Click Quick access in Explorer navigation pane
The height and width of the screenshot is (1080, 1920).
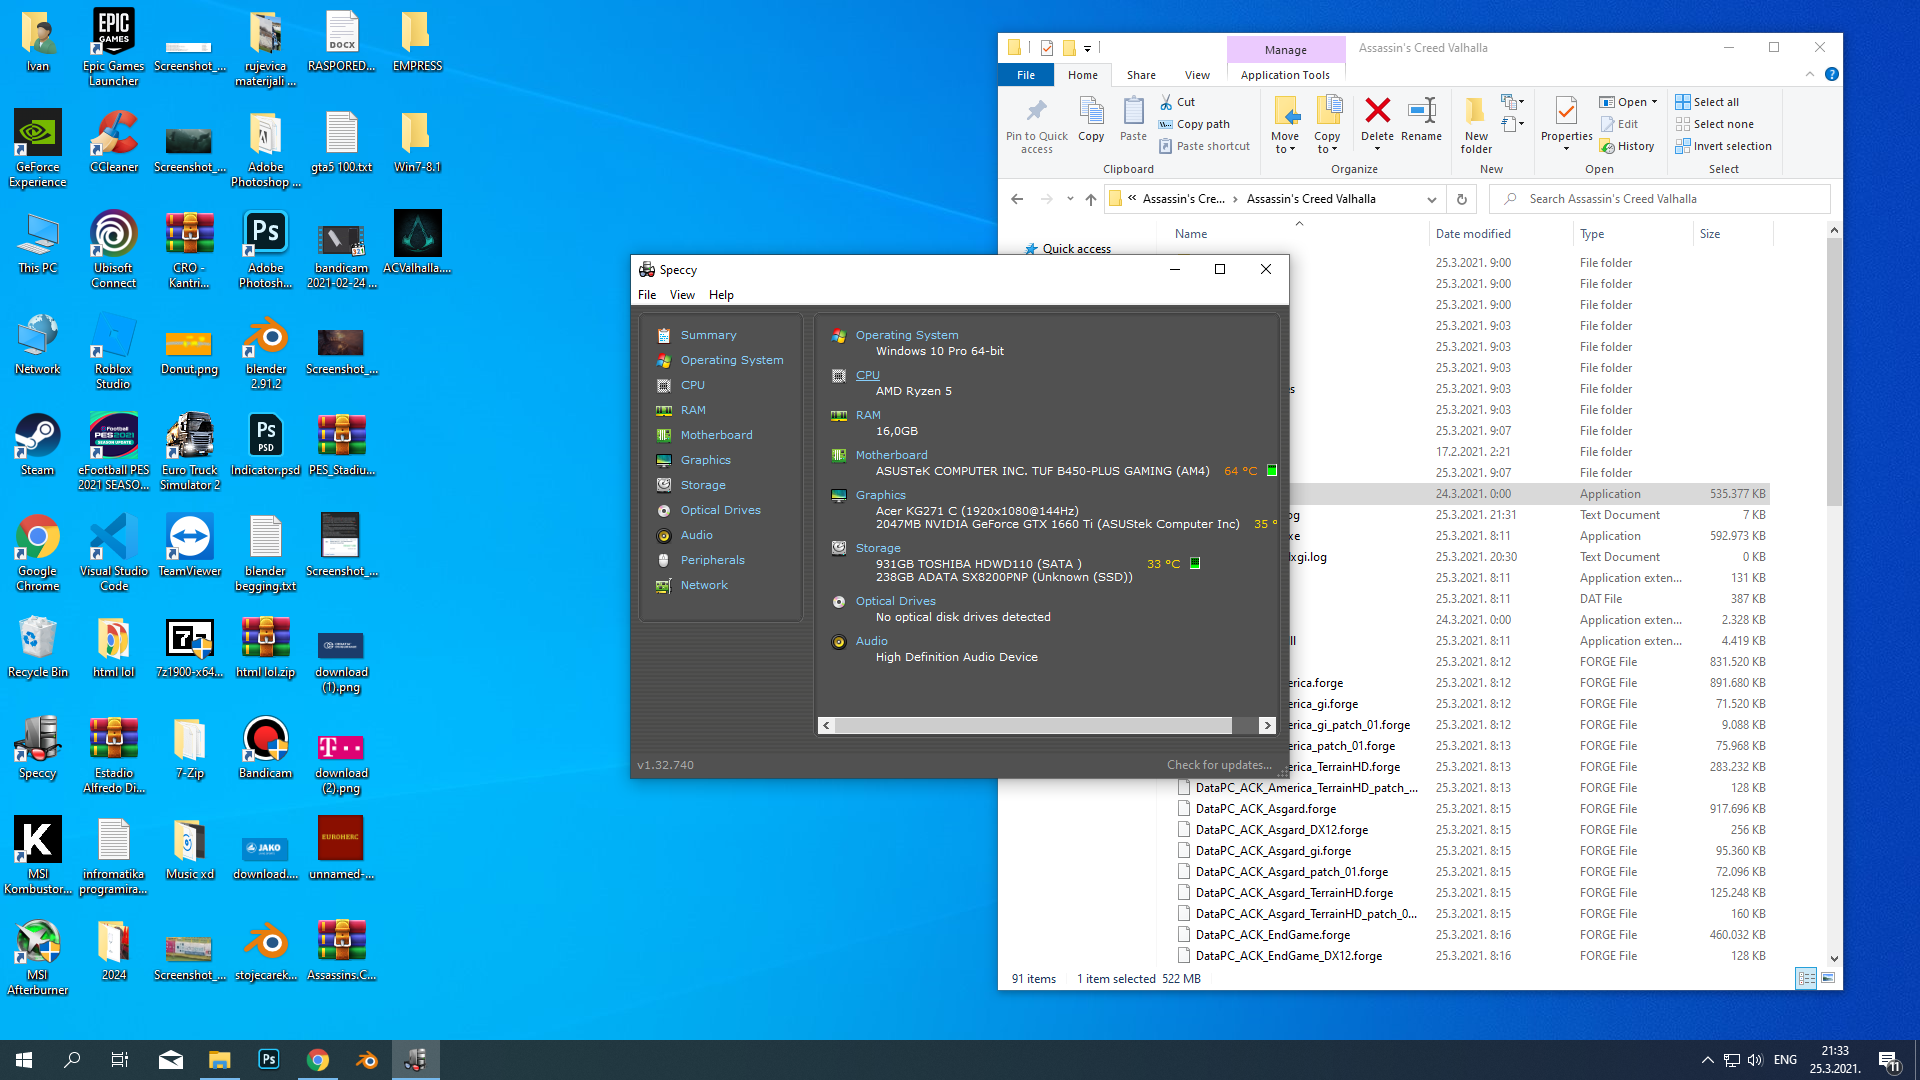tap(1076, 249)
